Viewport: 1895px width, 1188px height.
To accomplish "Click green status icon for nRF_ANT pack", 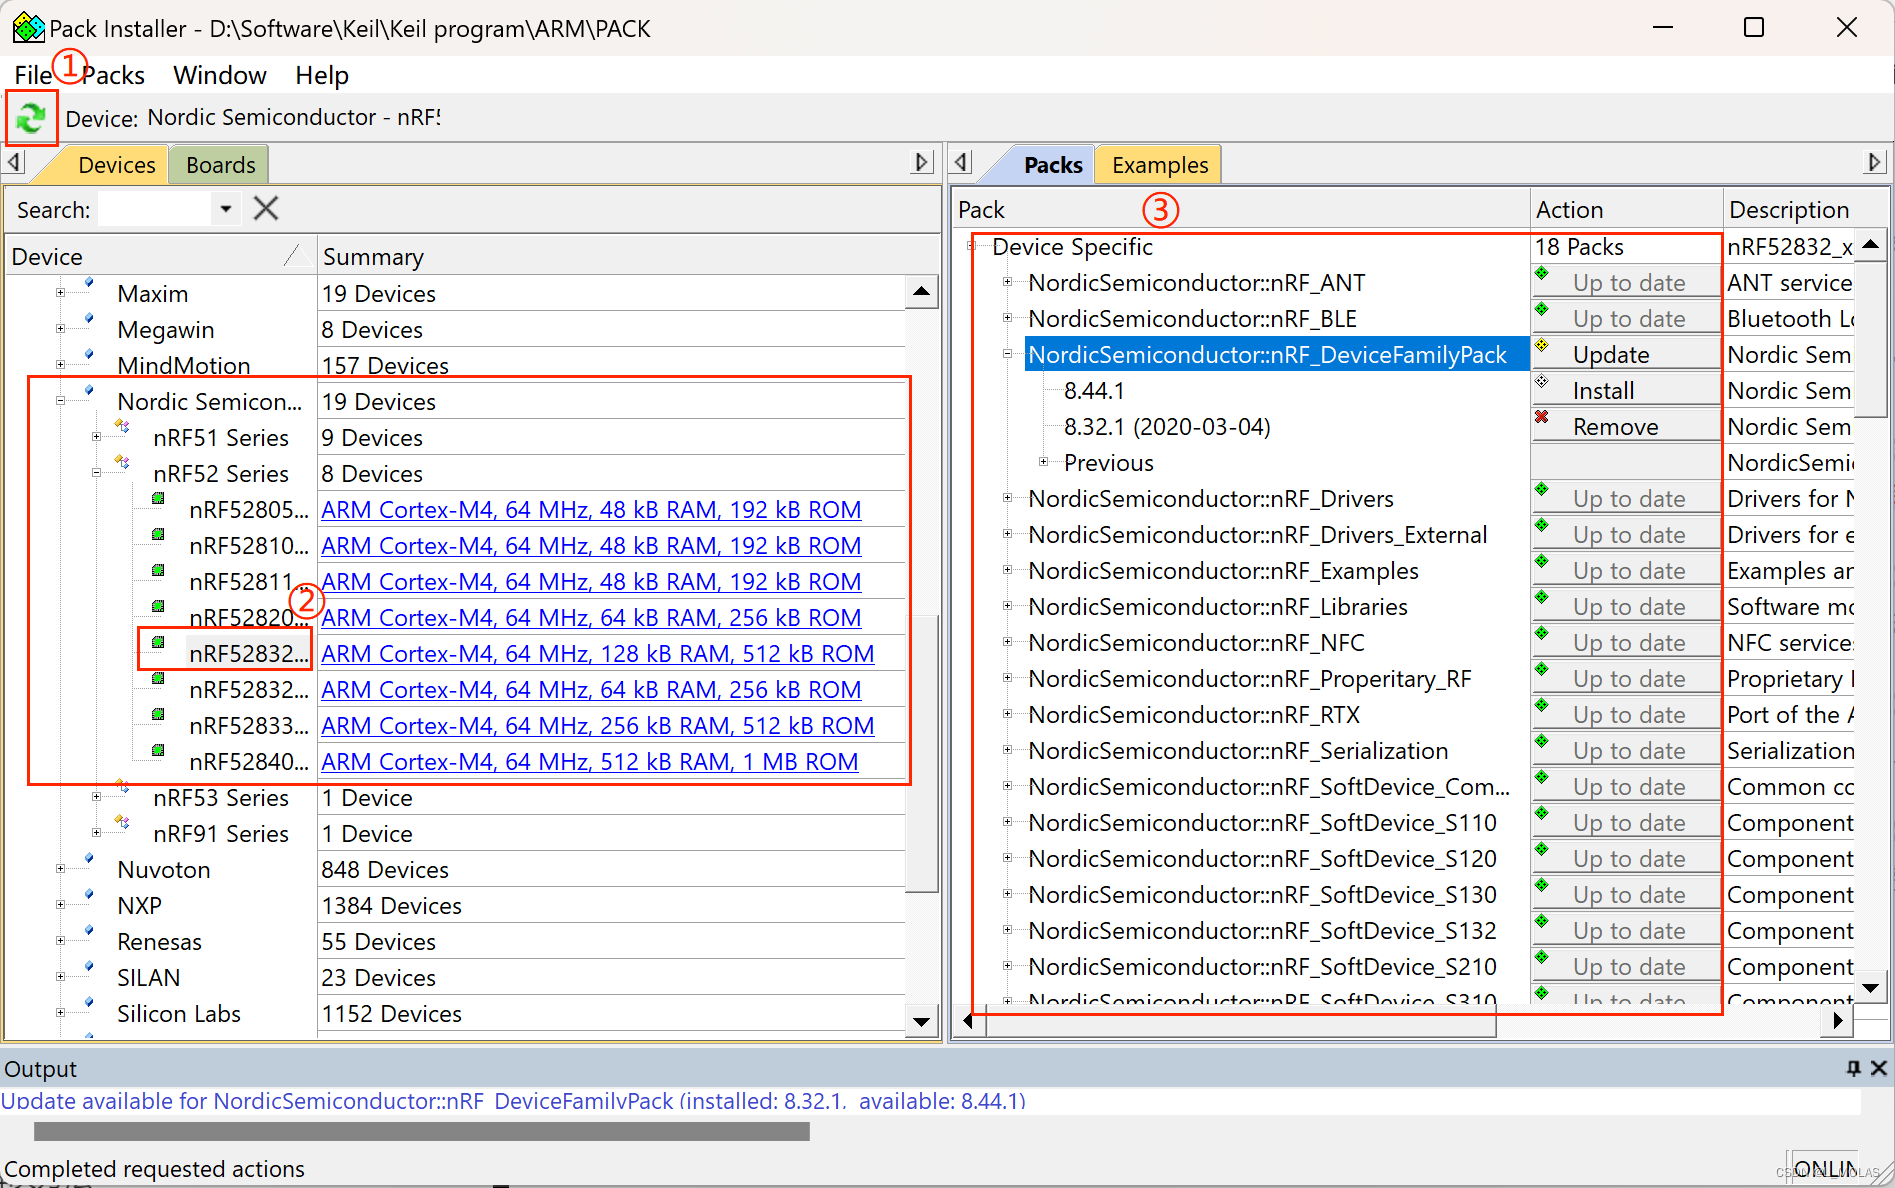I will click(1542, 273).
